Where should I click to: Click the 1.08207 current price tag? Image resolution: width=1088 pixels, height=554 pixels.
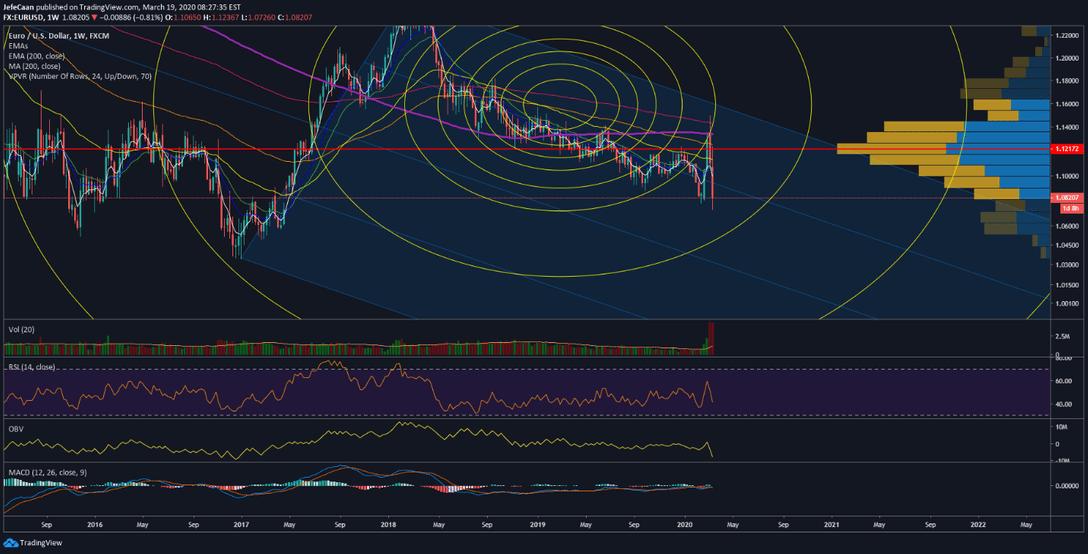pyautogui.click(x=1065, y=198)
